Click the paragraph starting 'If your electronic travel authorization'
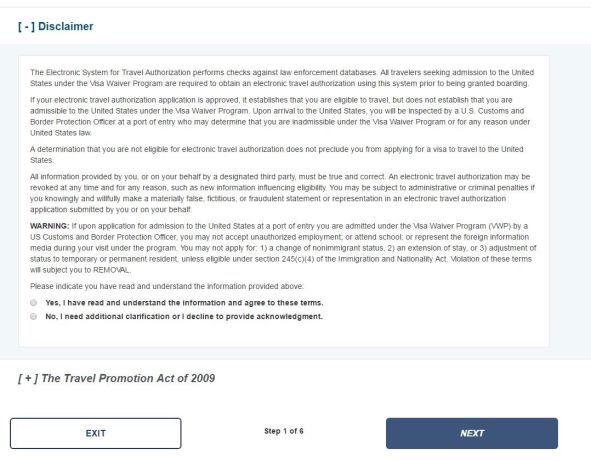The image size is (591, 460). tap(280, 116)
